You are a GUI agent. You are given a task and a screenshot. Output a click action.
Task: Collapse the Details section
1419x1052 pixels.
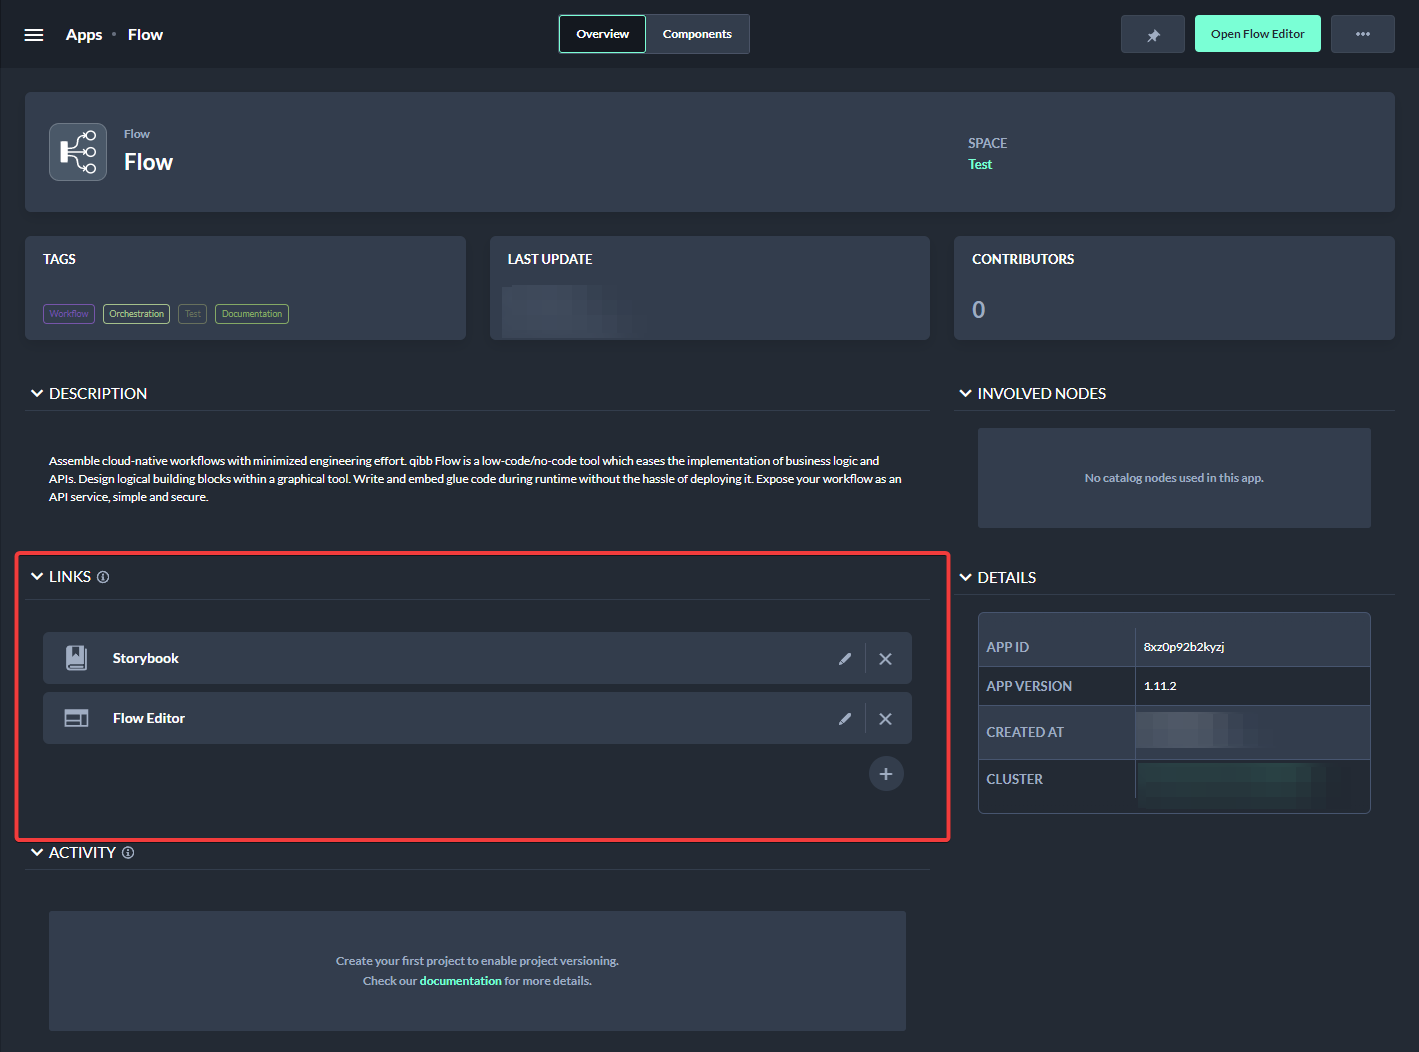click(x=965, y=578)
